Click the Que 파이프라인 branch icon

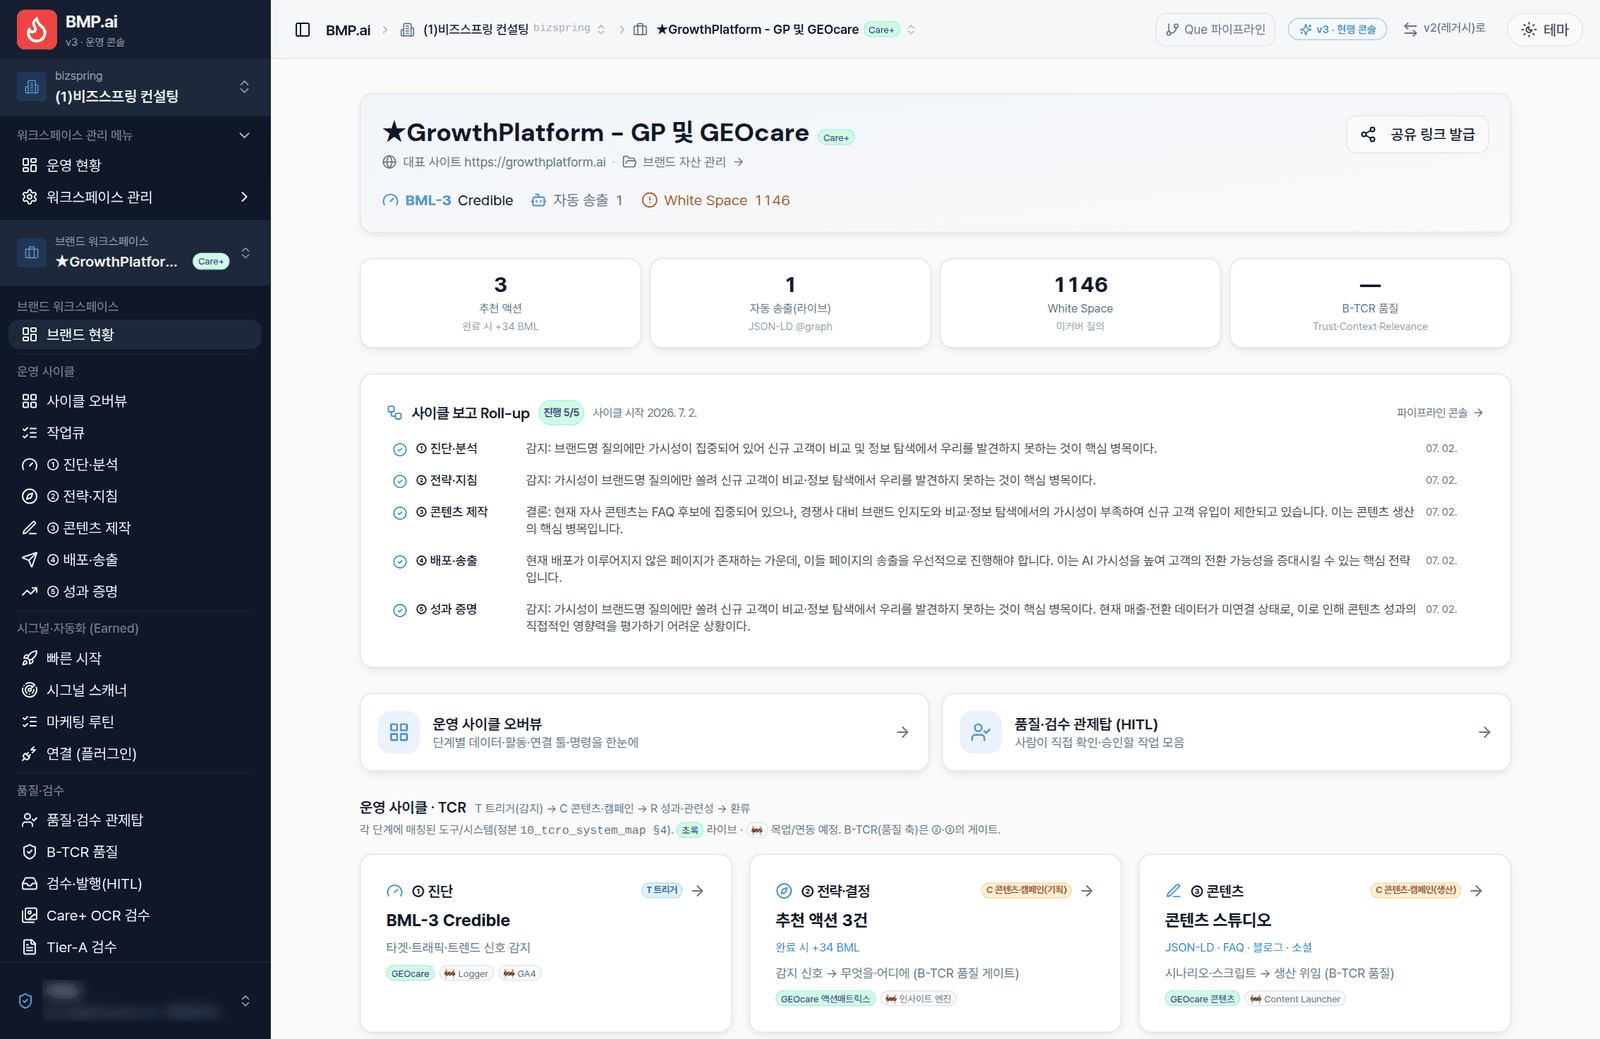(1172, 30)
